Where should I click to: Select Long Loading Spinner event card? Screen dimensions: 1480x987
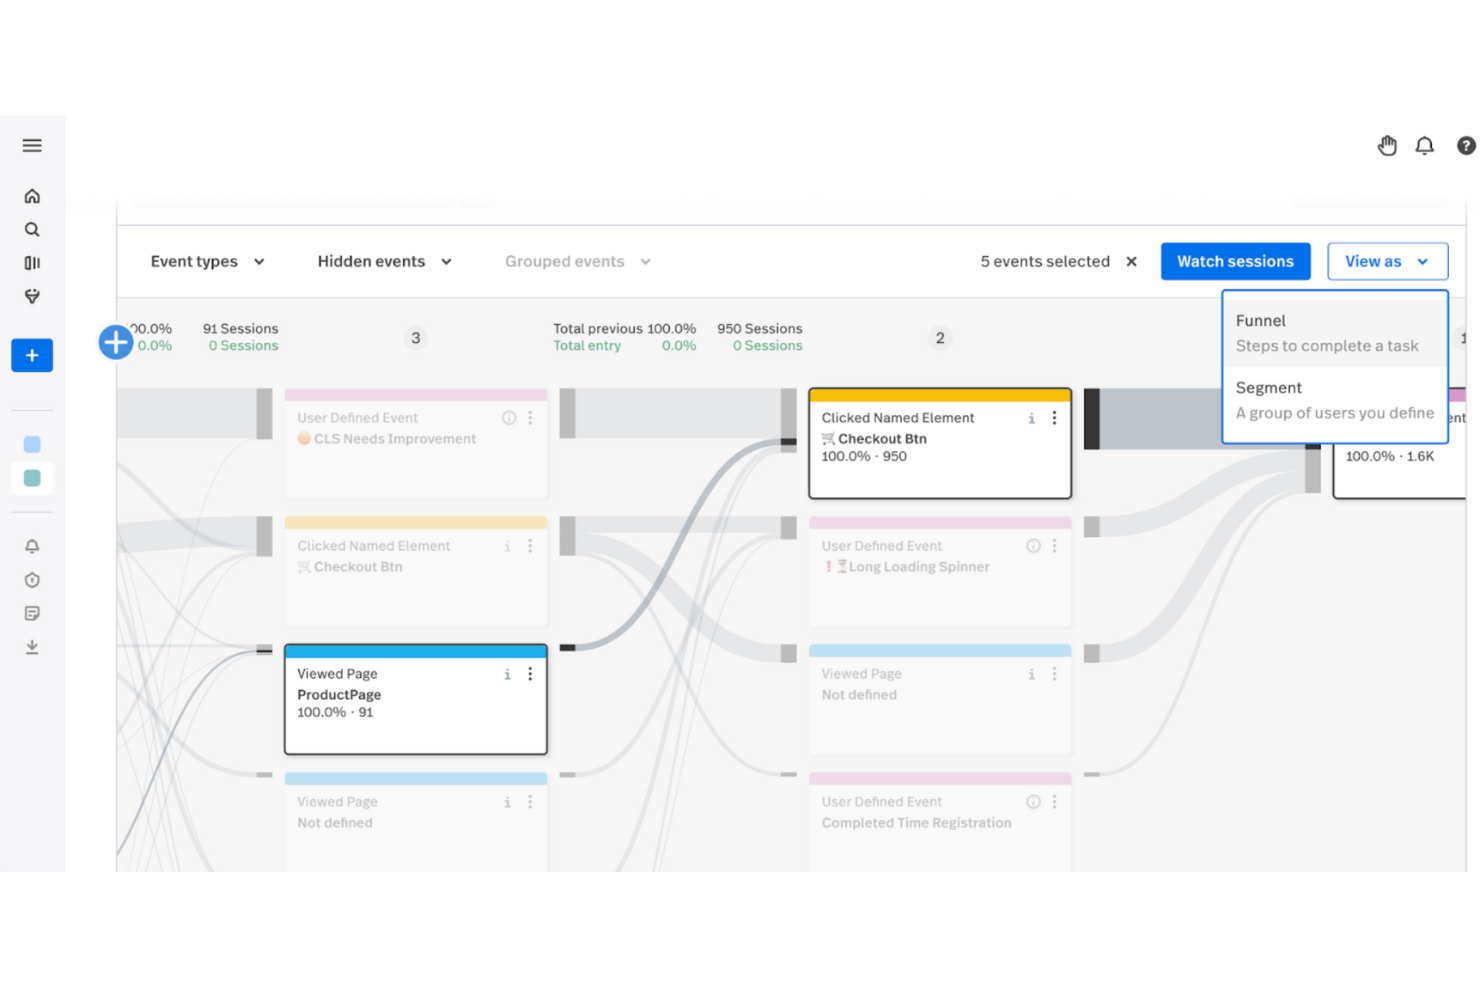tap(940, 571)
